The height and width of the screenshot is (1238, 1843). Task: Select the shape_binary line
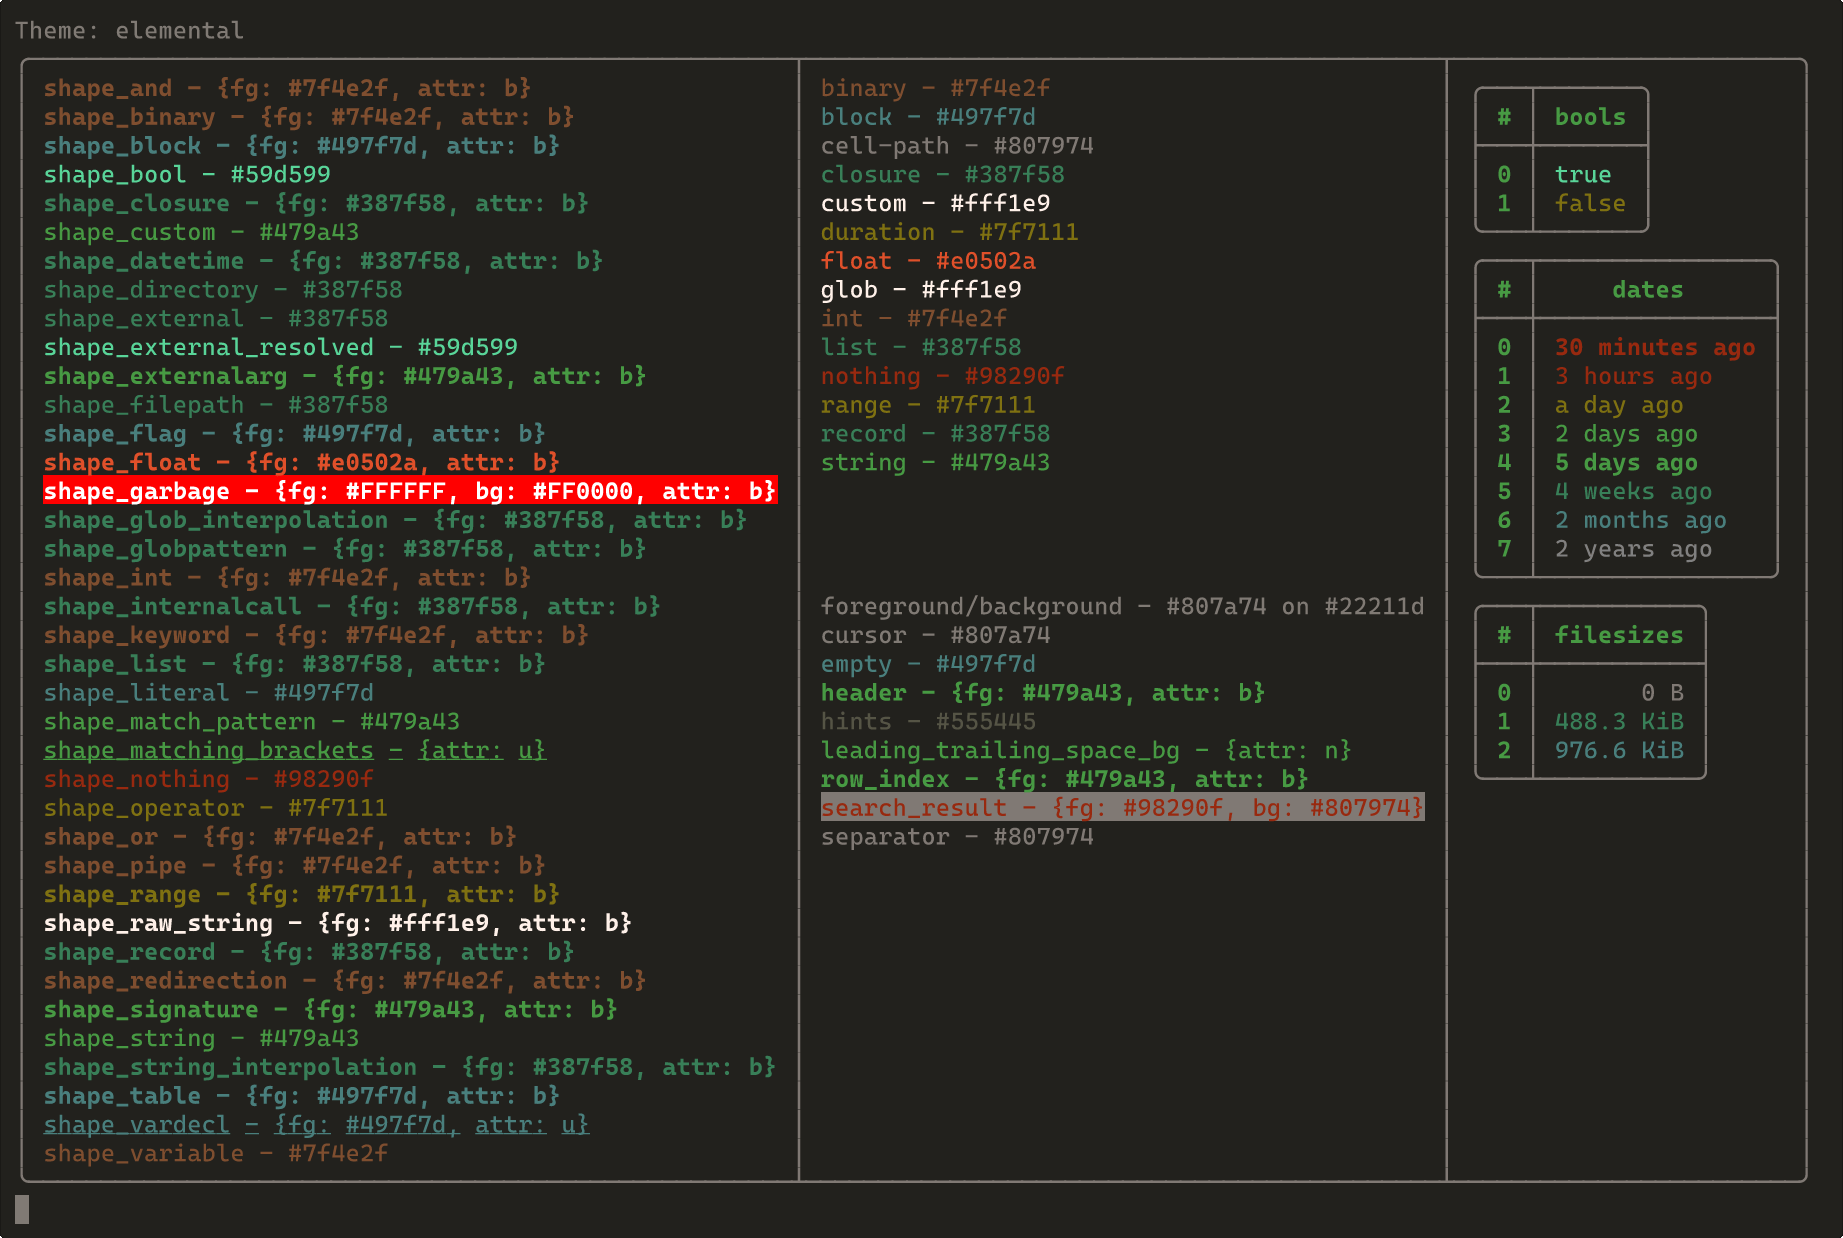coord(309,117)
